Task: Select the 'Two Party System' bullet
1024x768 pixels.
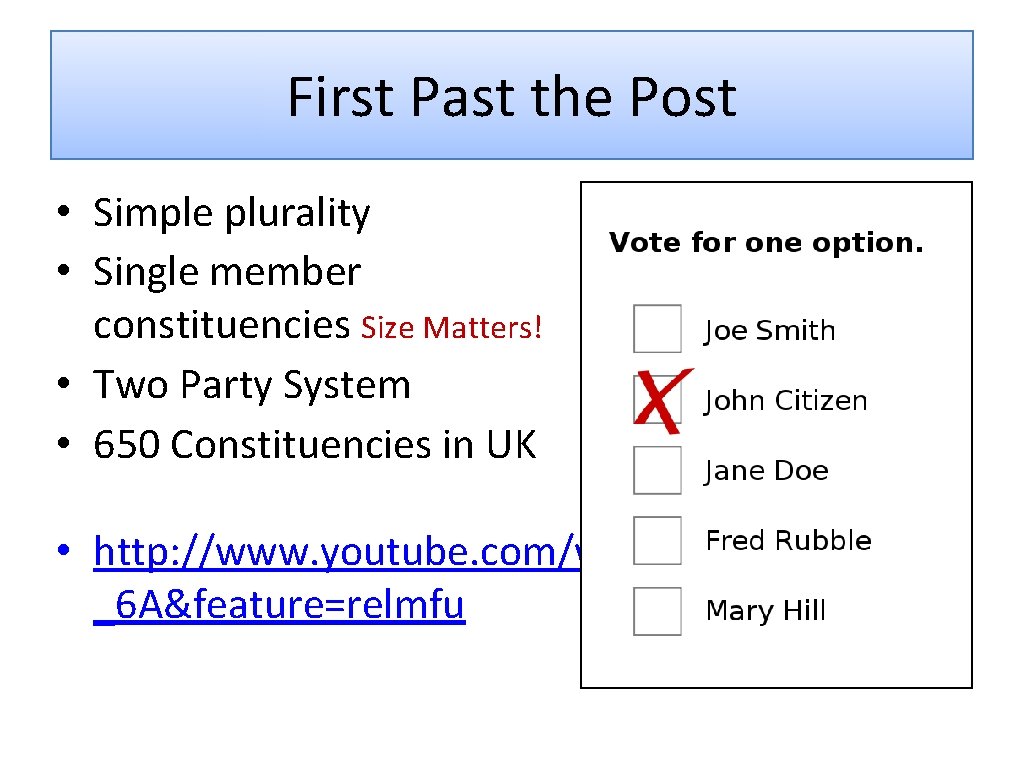Action: (x=252, y=385)
